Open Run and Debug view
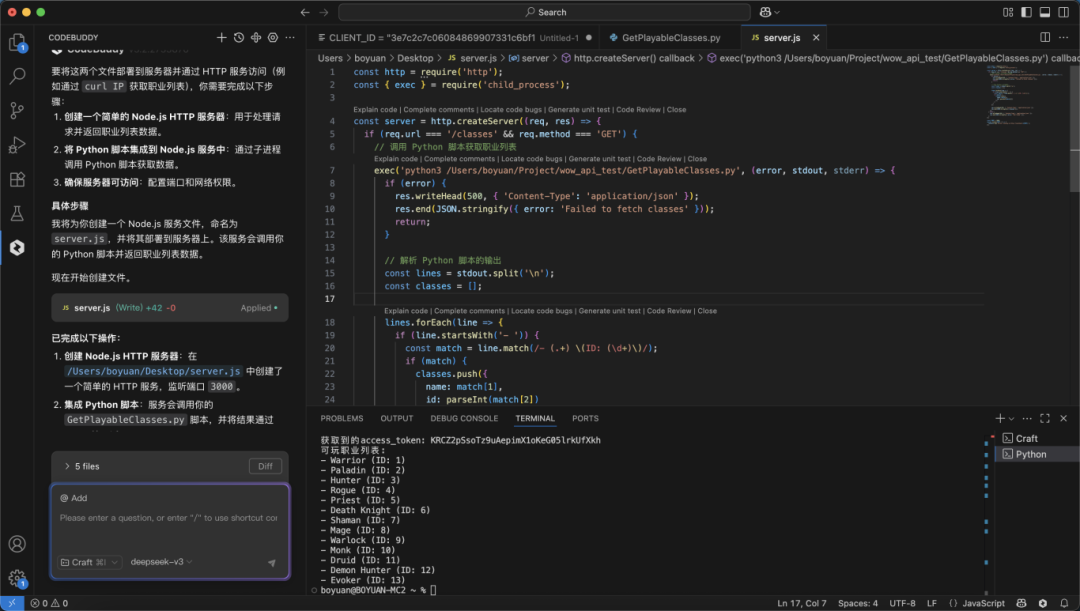 point(17,145)
